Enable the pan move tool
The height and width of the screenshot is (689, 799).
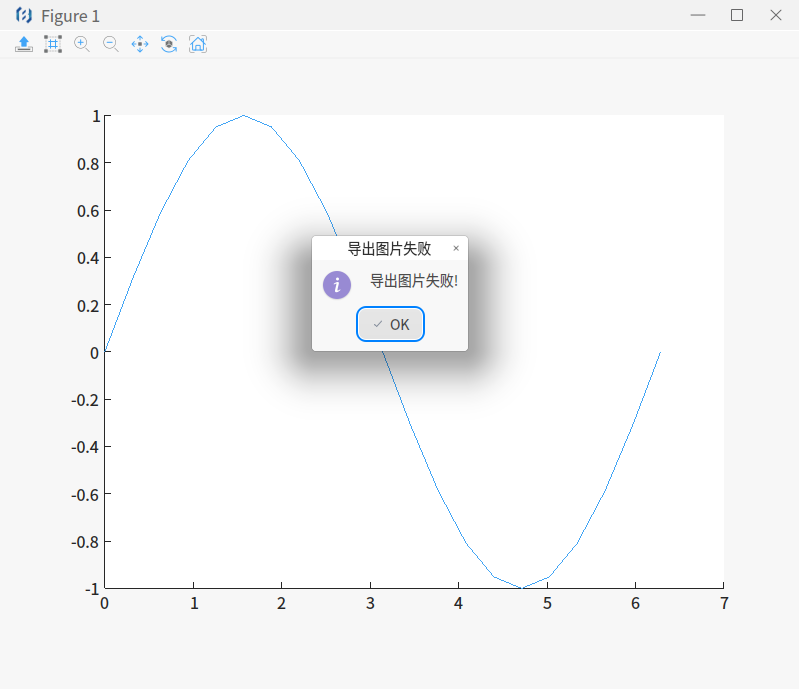[x=140, y=44]
